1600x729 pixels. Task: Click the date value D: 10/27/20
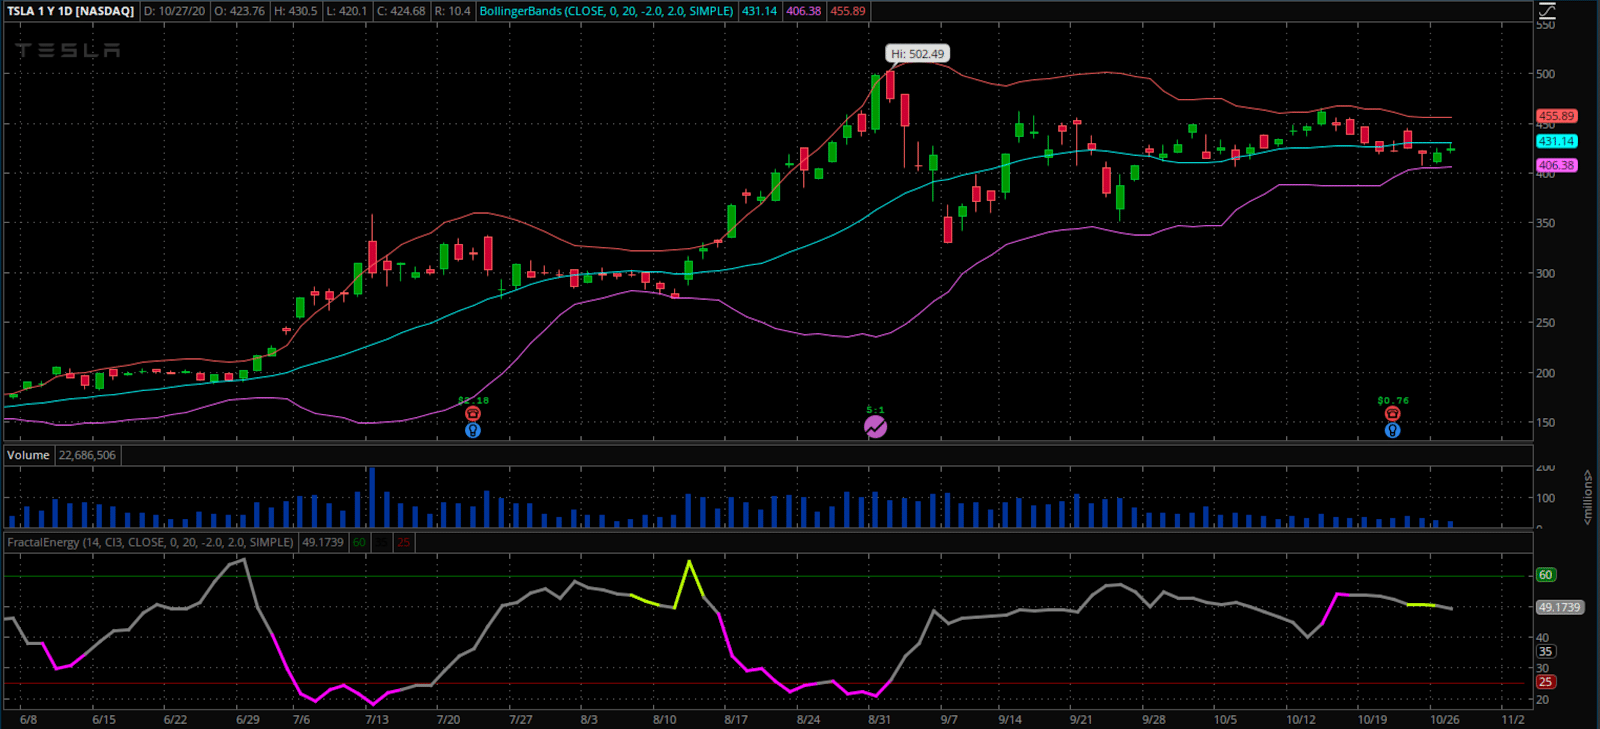[174, 11]
